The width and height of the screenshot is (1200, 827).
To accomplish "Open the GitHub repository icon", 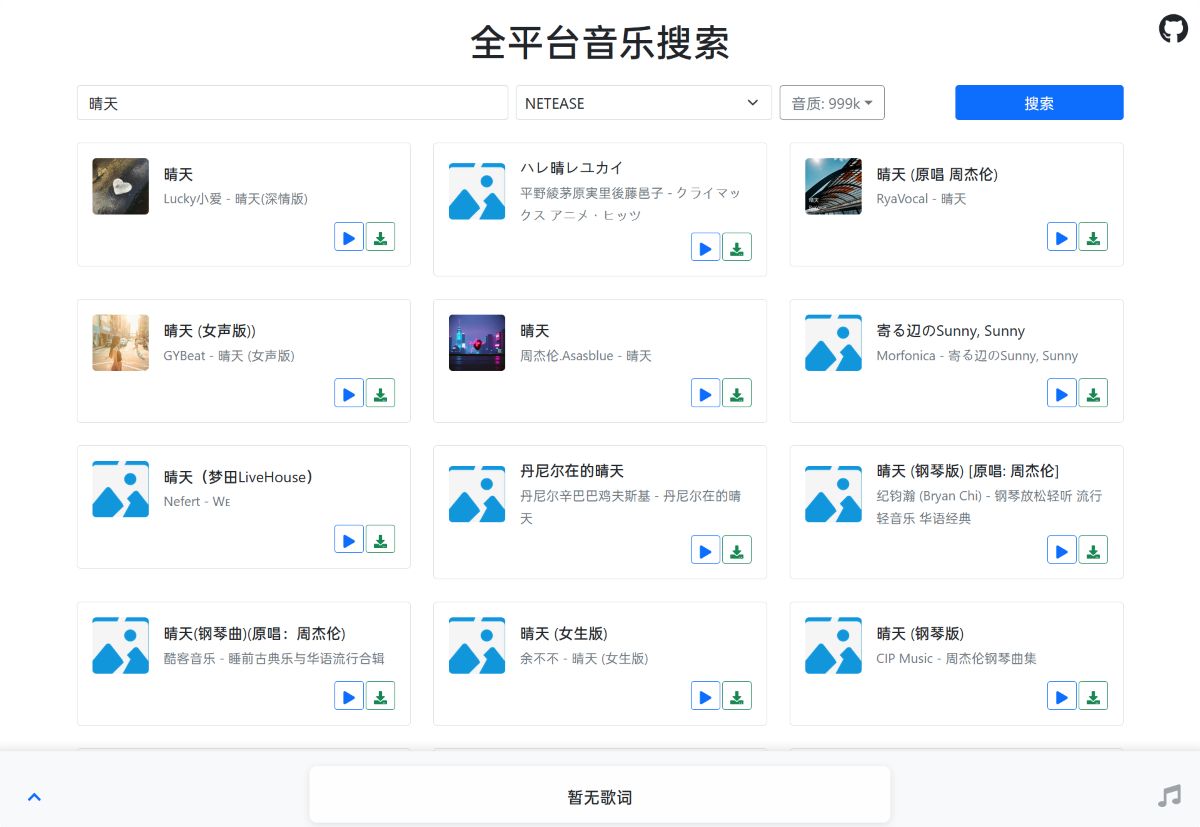I will pyautogui.click(x=1173, y=28).
